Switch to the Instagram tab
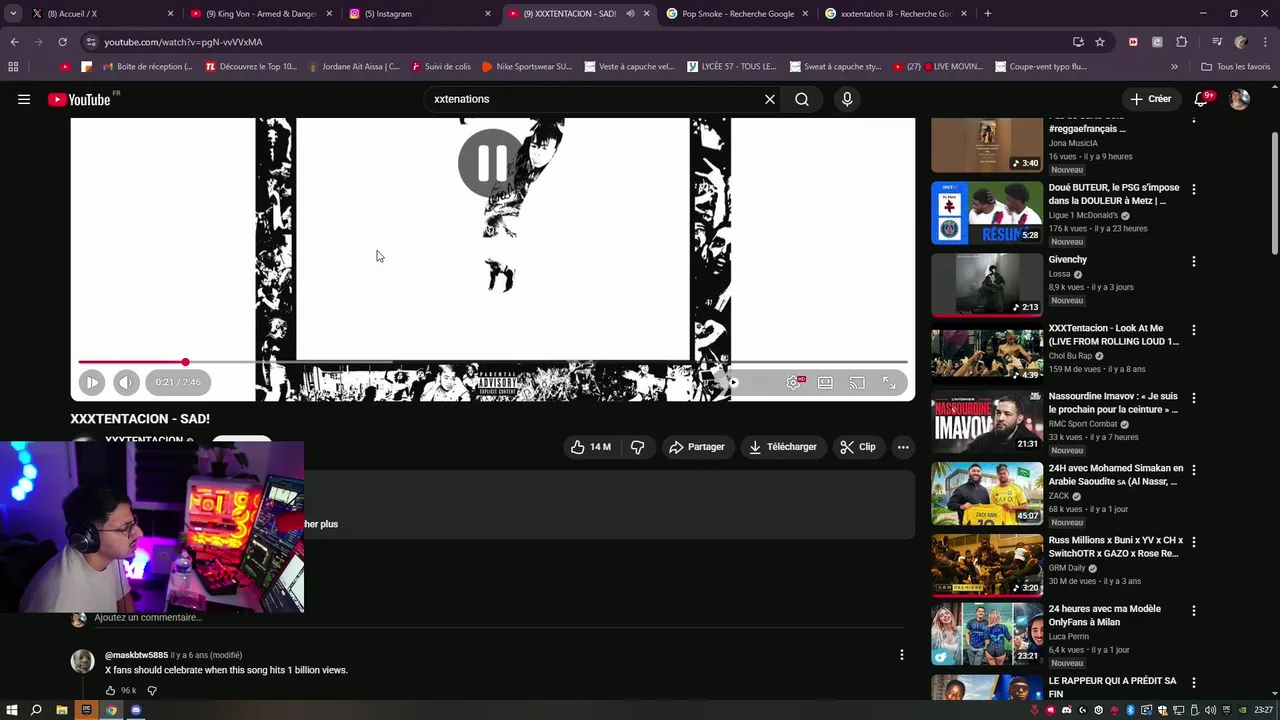 click(x=420, y=14)
